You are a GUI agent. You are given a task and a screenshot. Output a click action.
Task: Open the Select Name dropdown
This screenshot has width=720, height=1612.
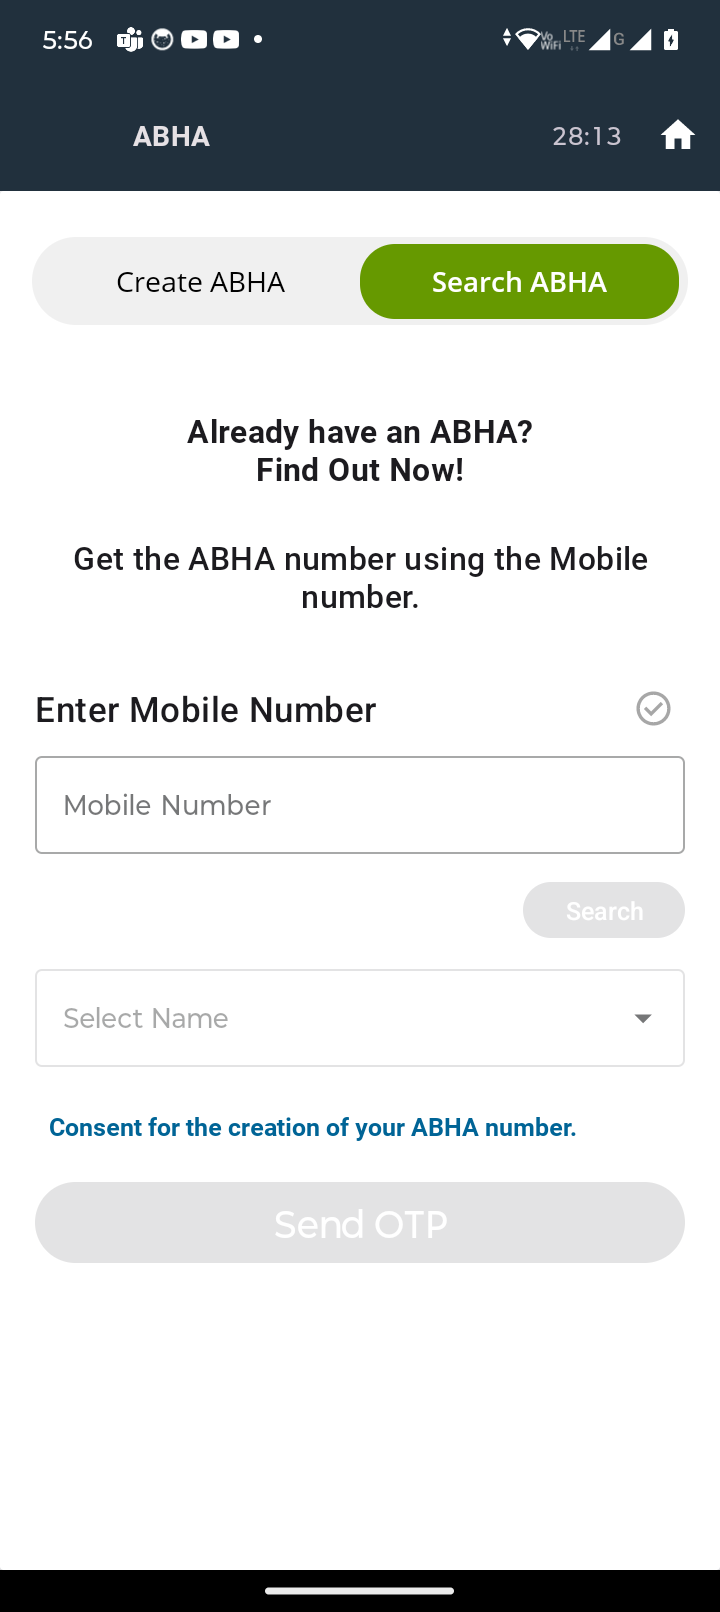point(360,1018)
